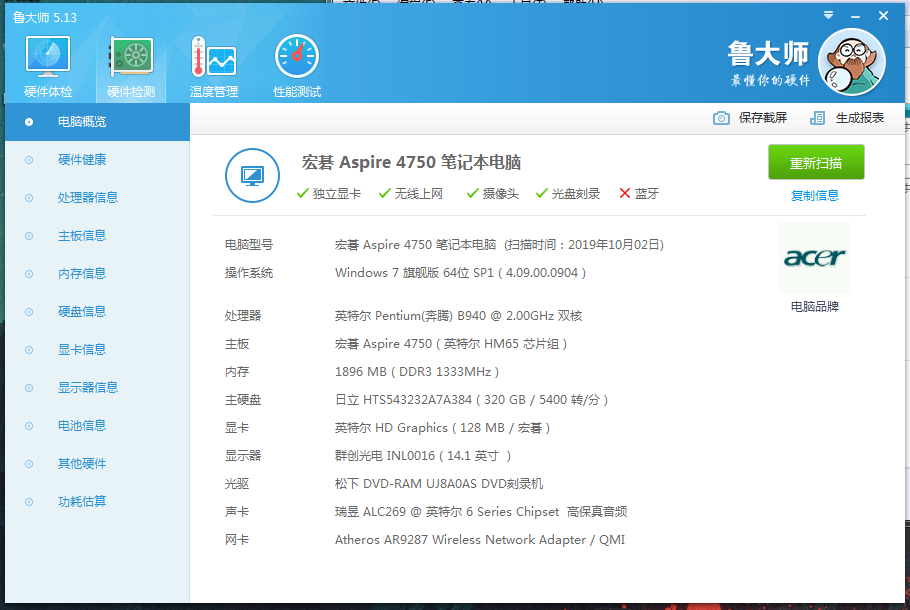Click the computer monitor overview icon
Viewport: 910px width, 610px height.
coord(252,175)
